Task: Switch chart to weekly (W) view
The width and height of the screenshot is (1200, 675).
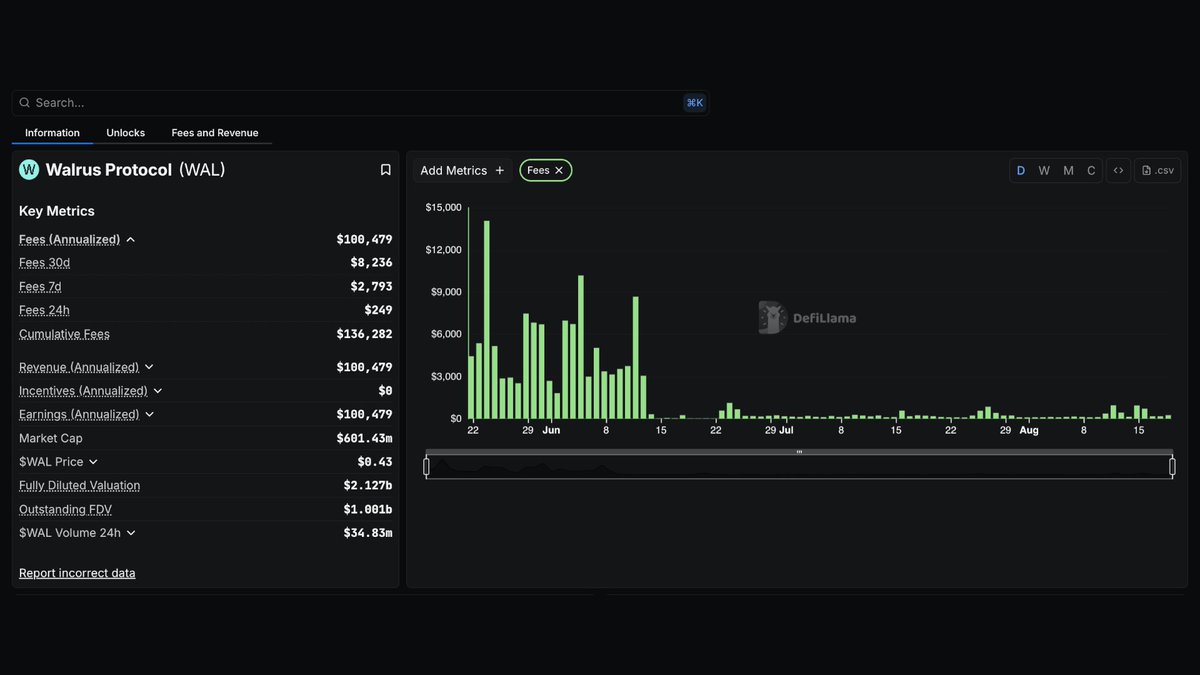Action: (1044, 171)
